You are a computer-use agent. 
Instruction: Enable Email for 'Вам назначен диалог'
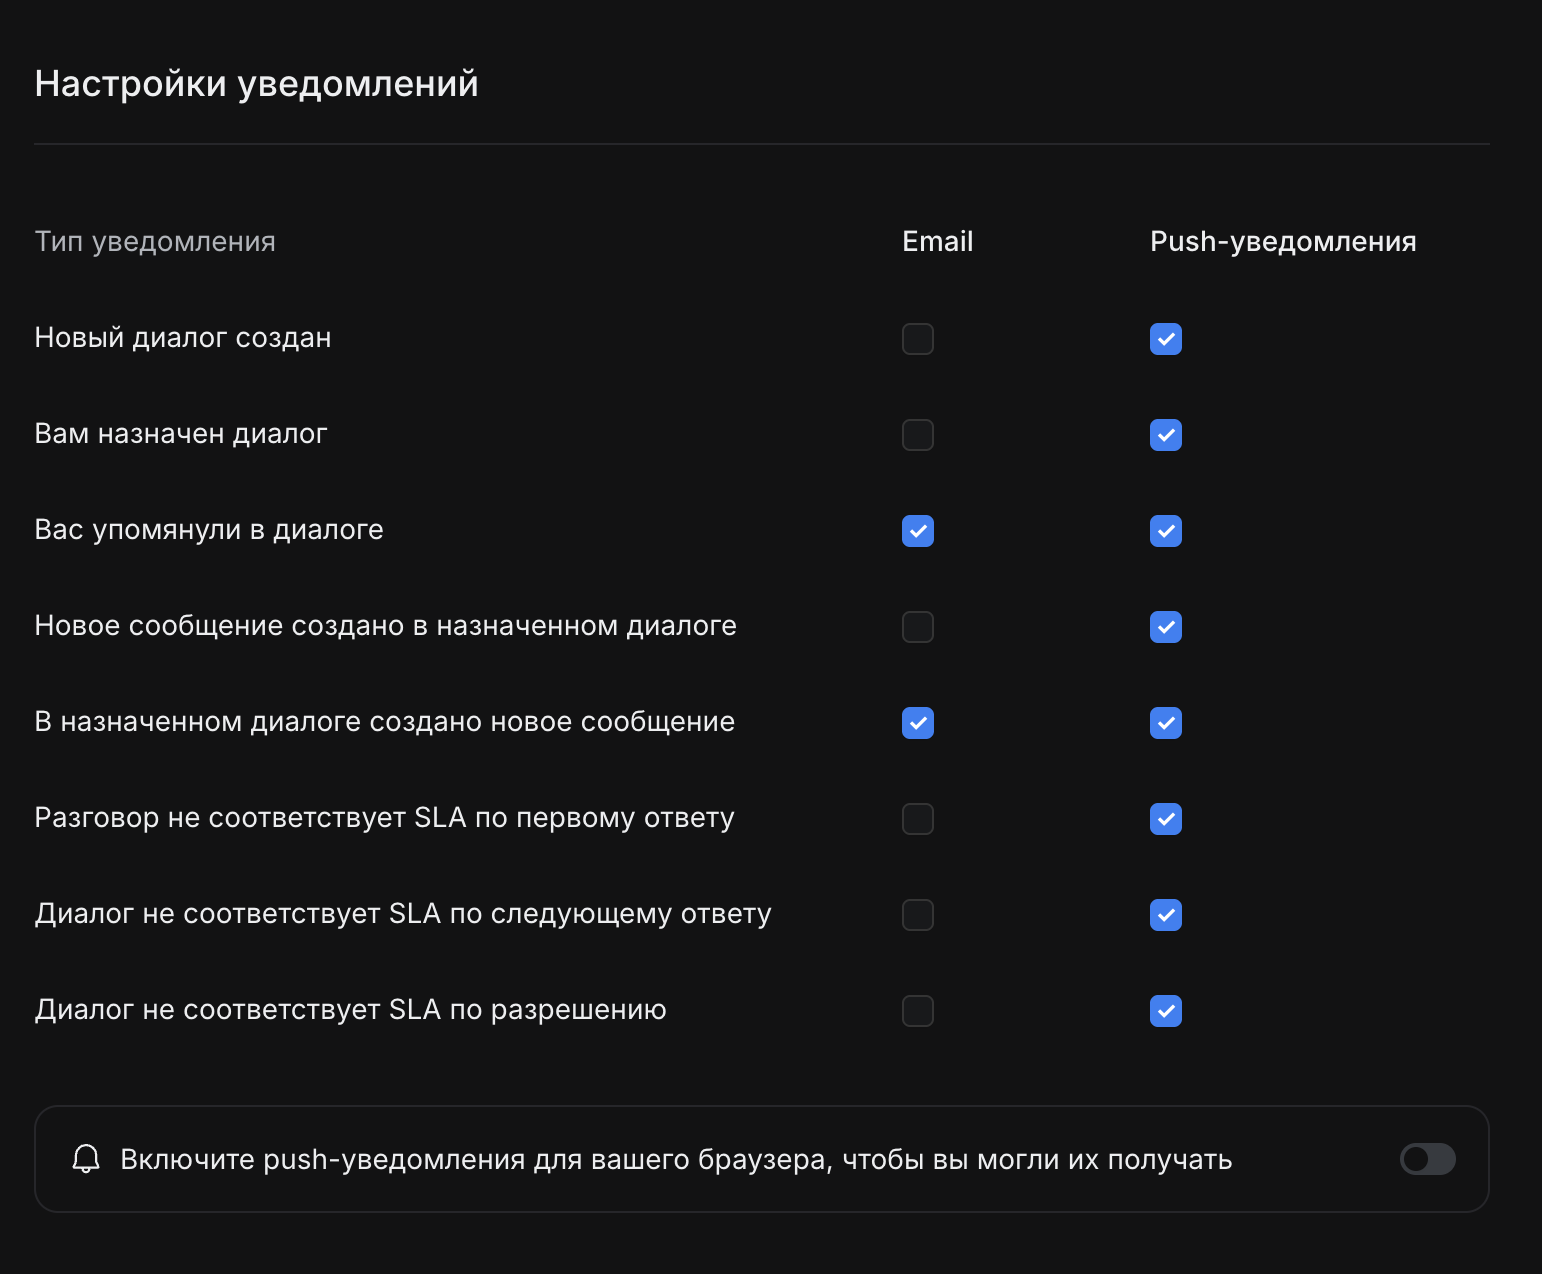pyautogui.click(x=917, y=435)
